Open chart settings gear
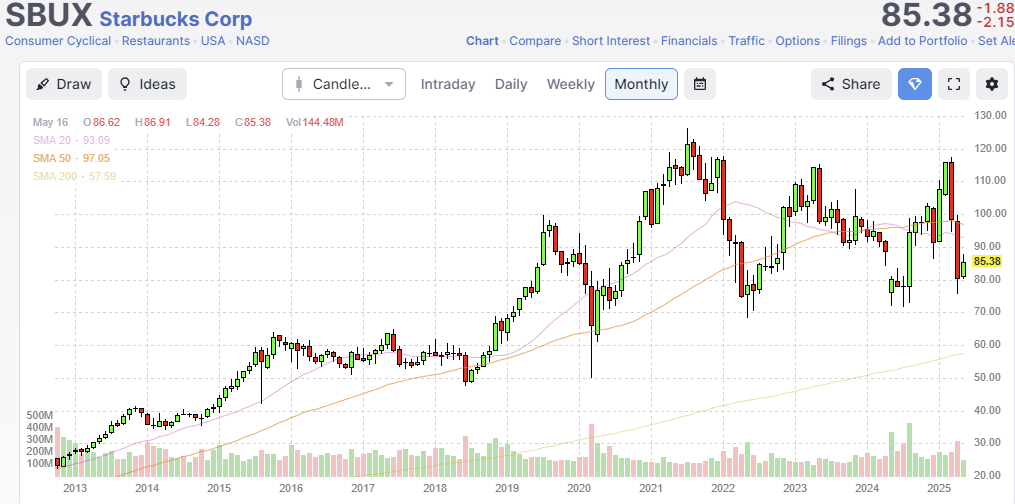 (x=992, y=84)
